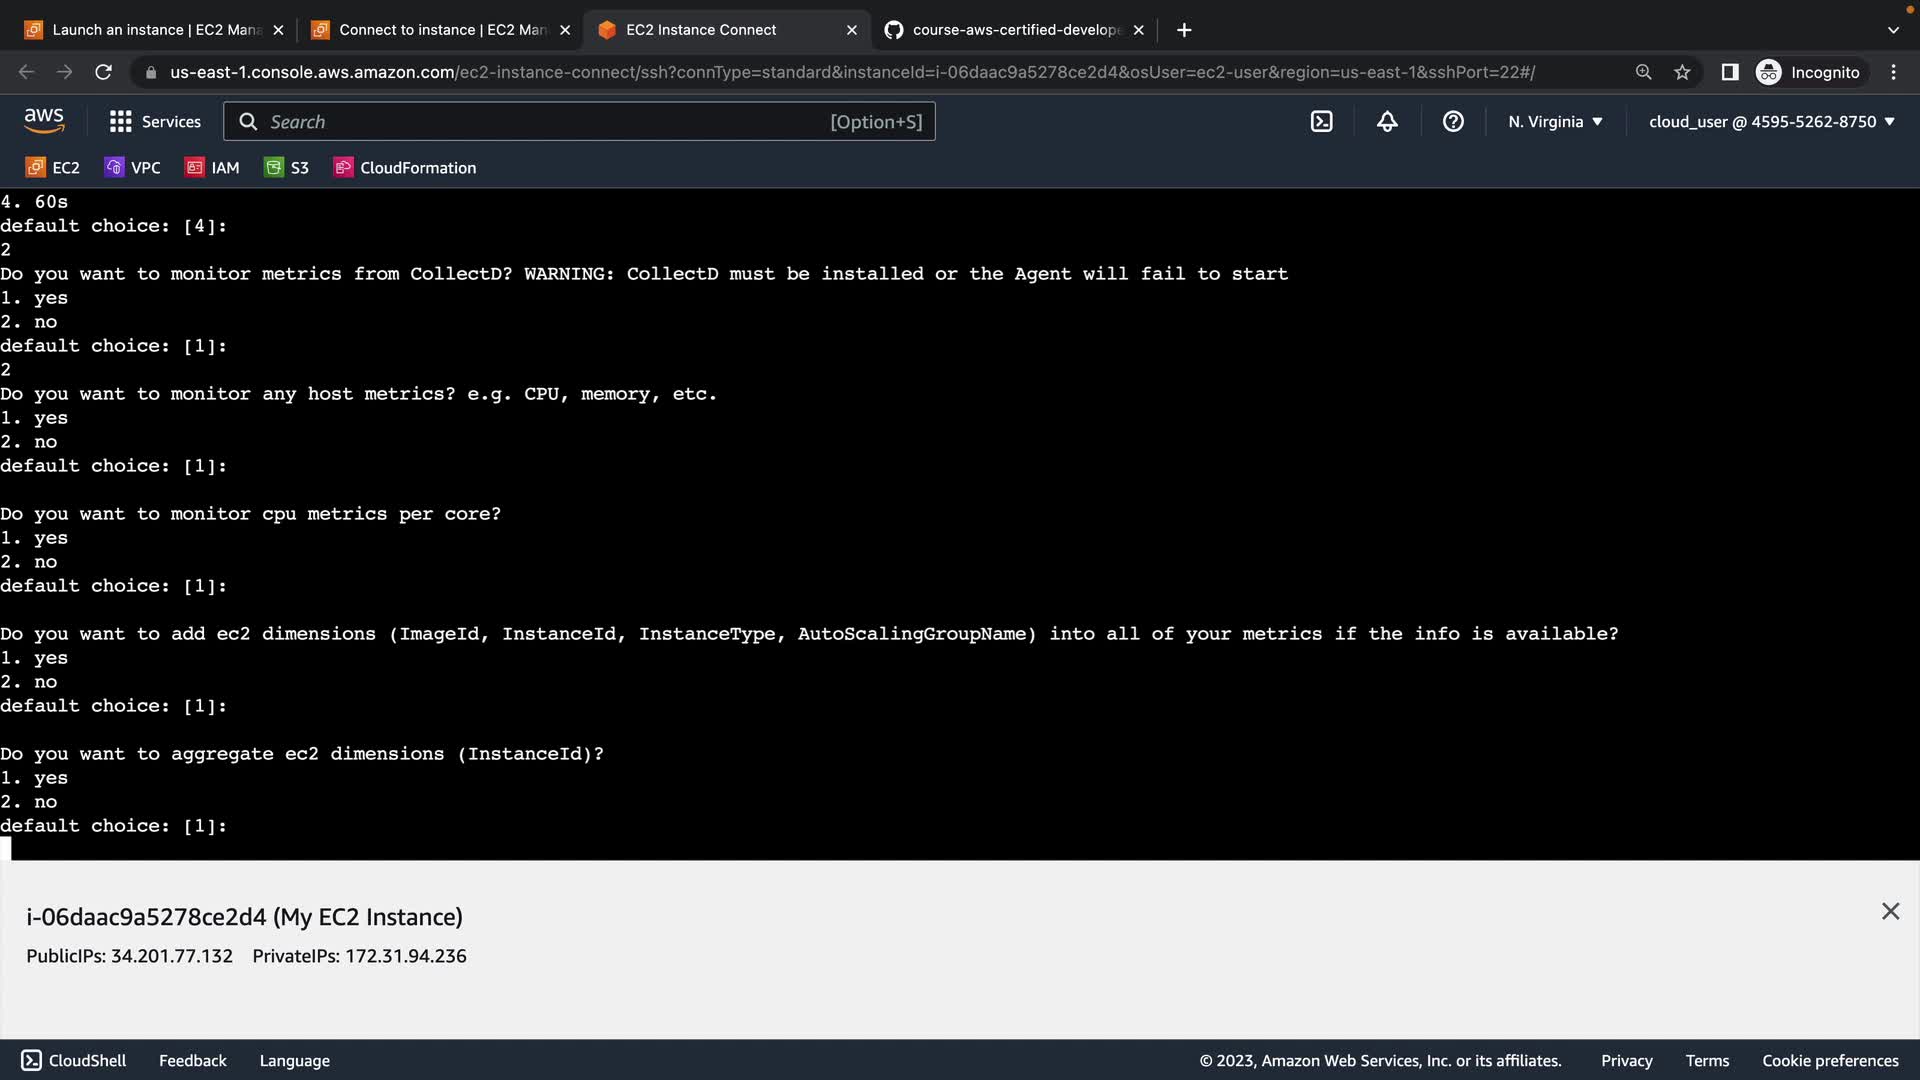Bookmark this page with the star icon
This screenshot has height=1080, width=1920.
[1682, 72]
